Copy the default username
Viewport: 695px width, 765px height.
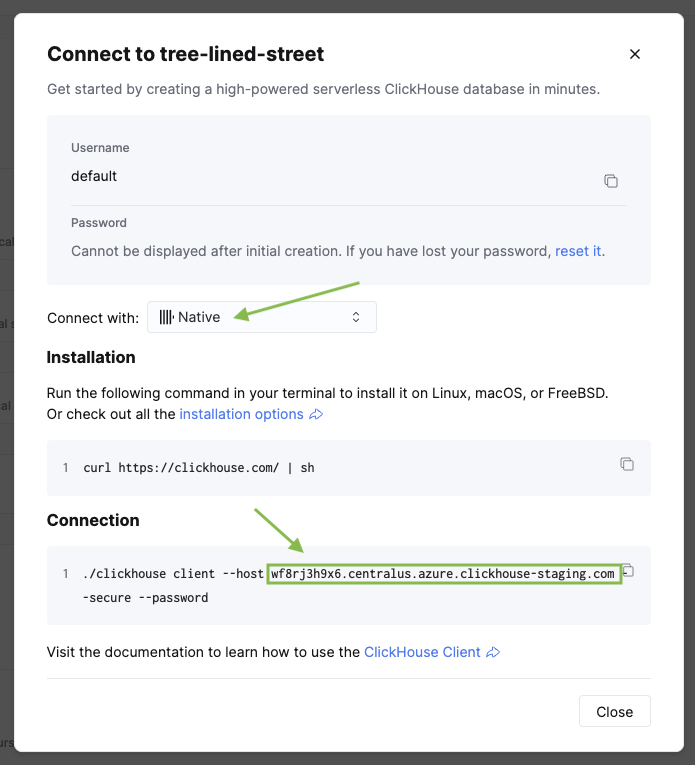pos(611,181)
